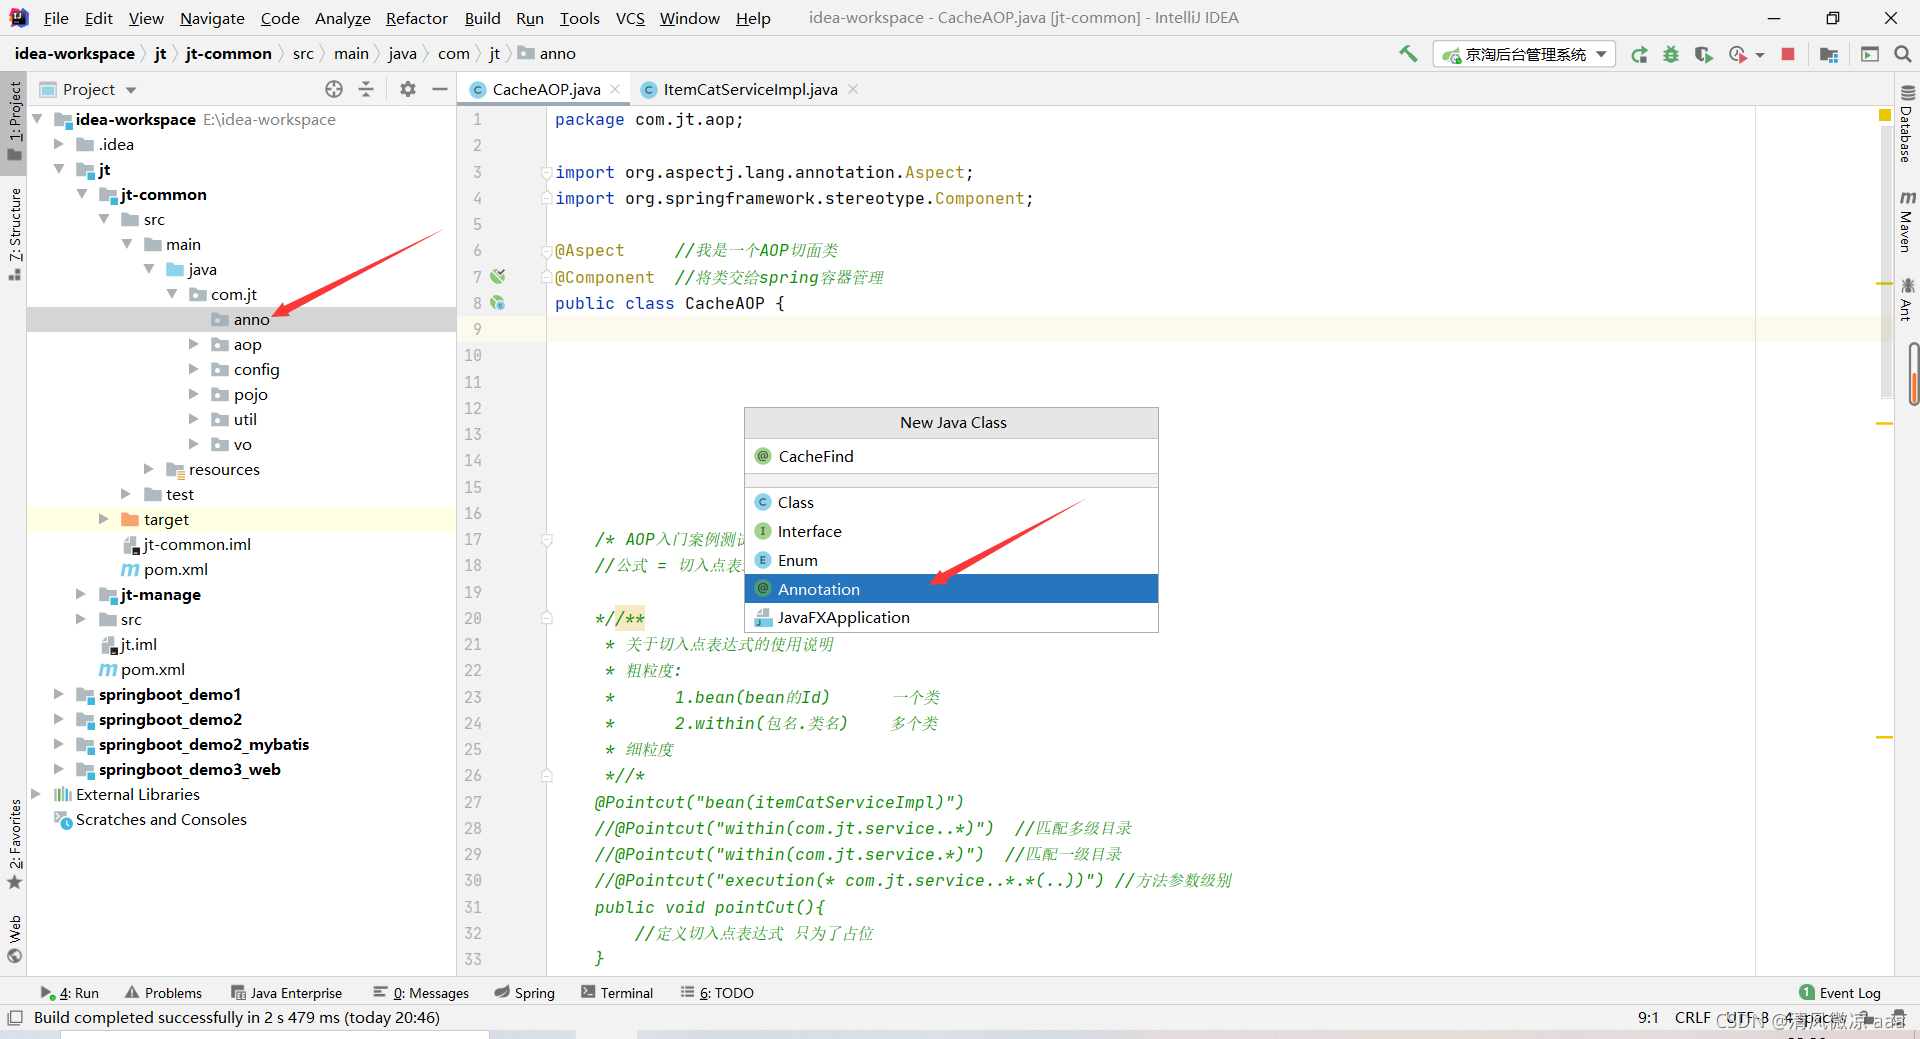Toggle tool window bars icon in status bar
Image resolution: width=1920 pixels, height=1039 pixels.
(x=15, y=1018)
